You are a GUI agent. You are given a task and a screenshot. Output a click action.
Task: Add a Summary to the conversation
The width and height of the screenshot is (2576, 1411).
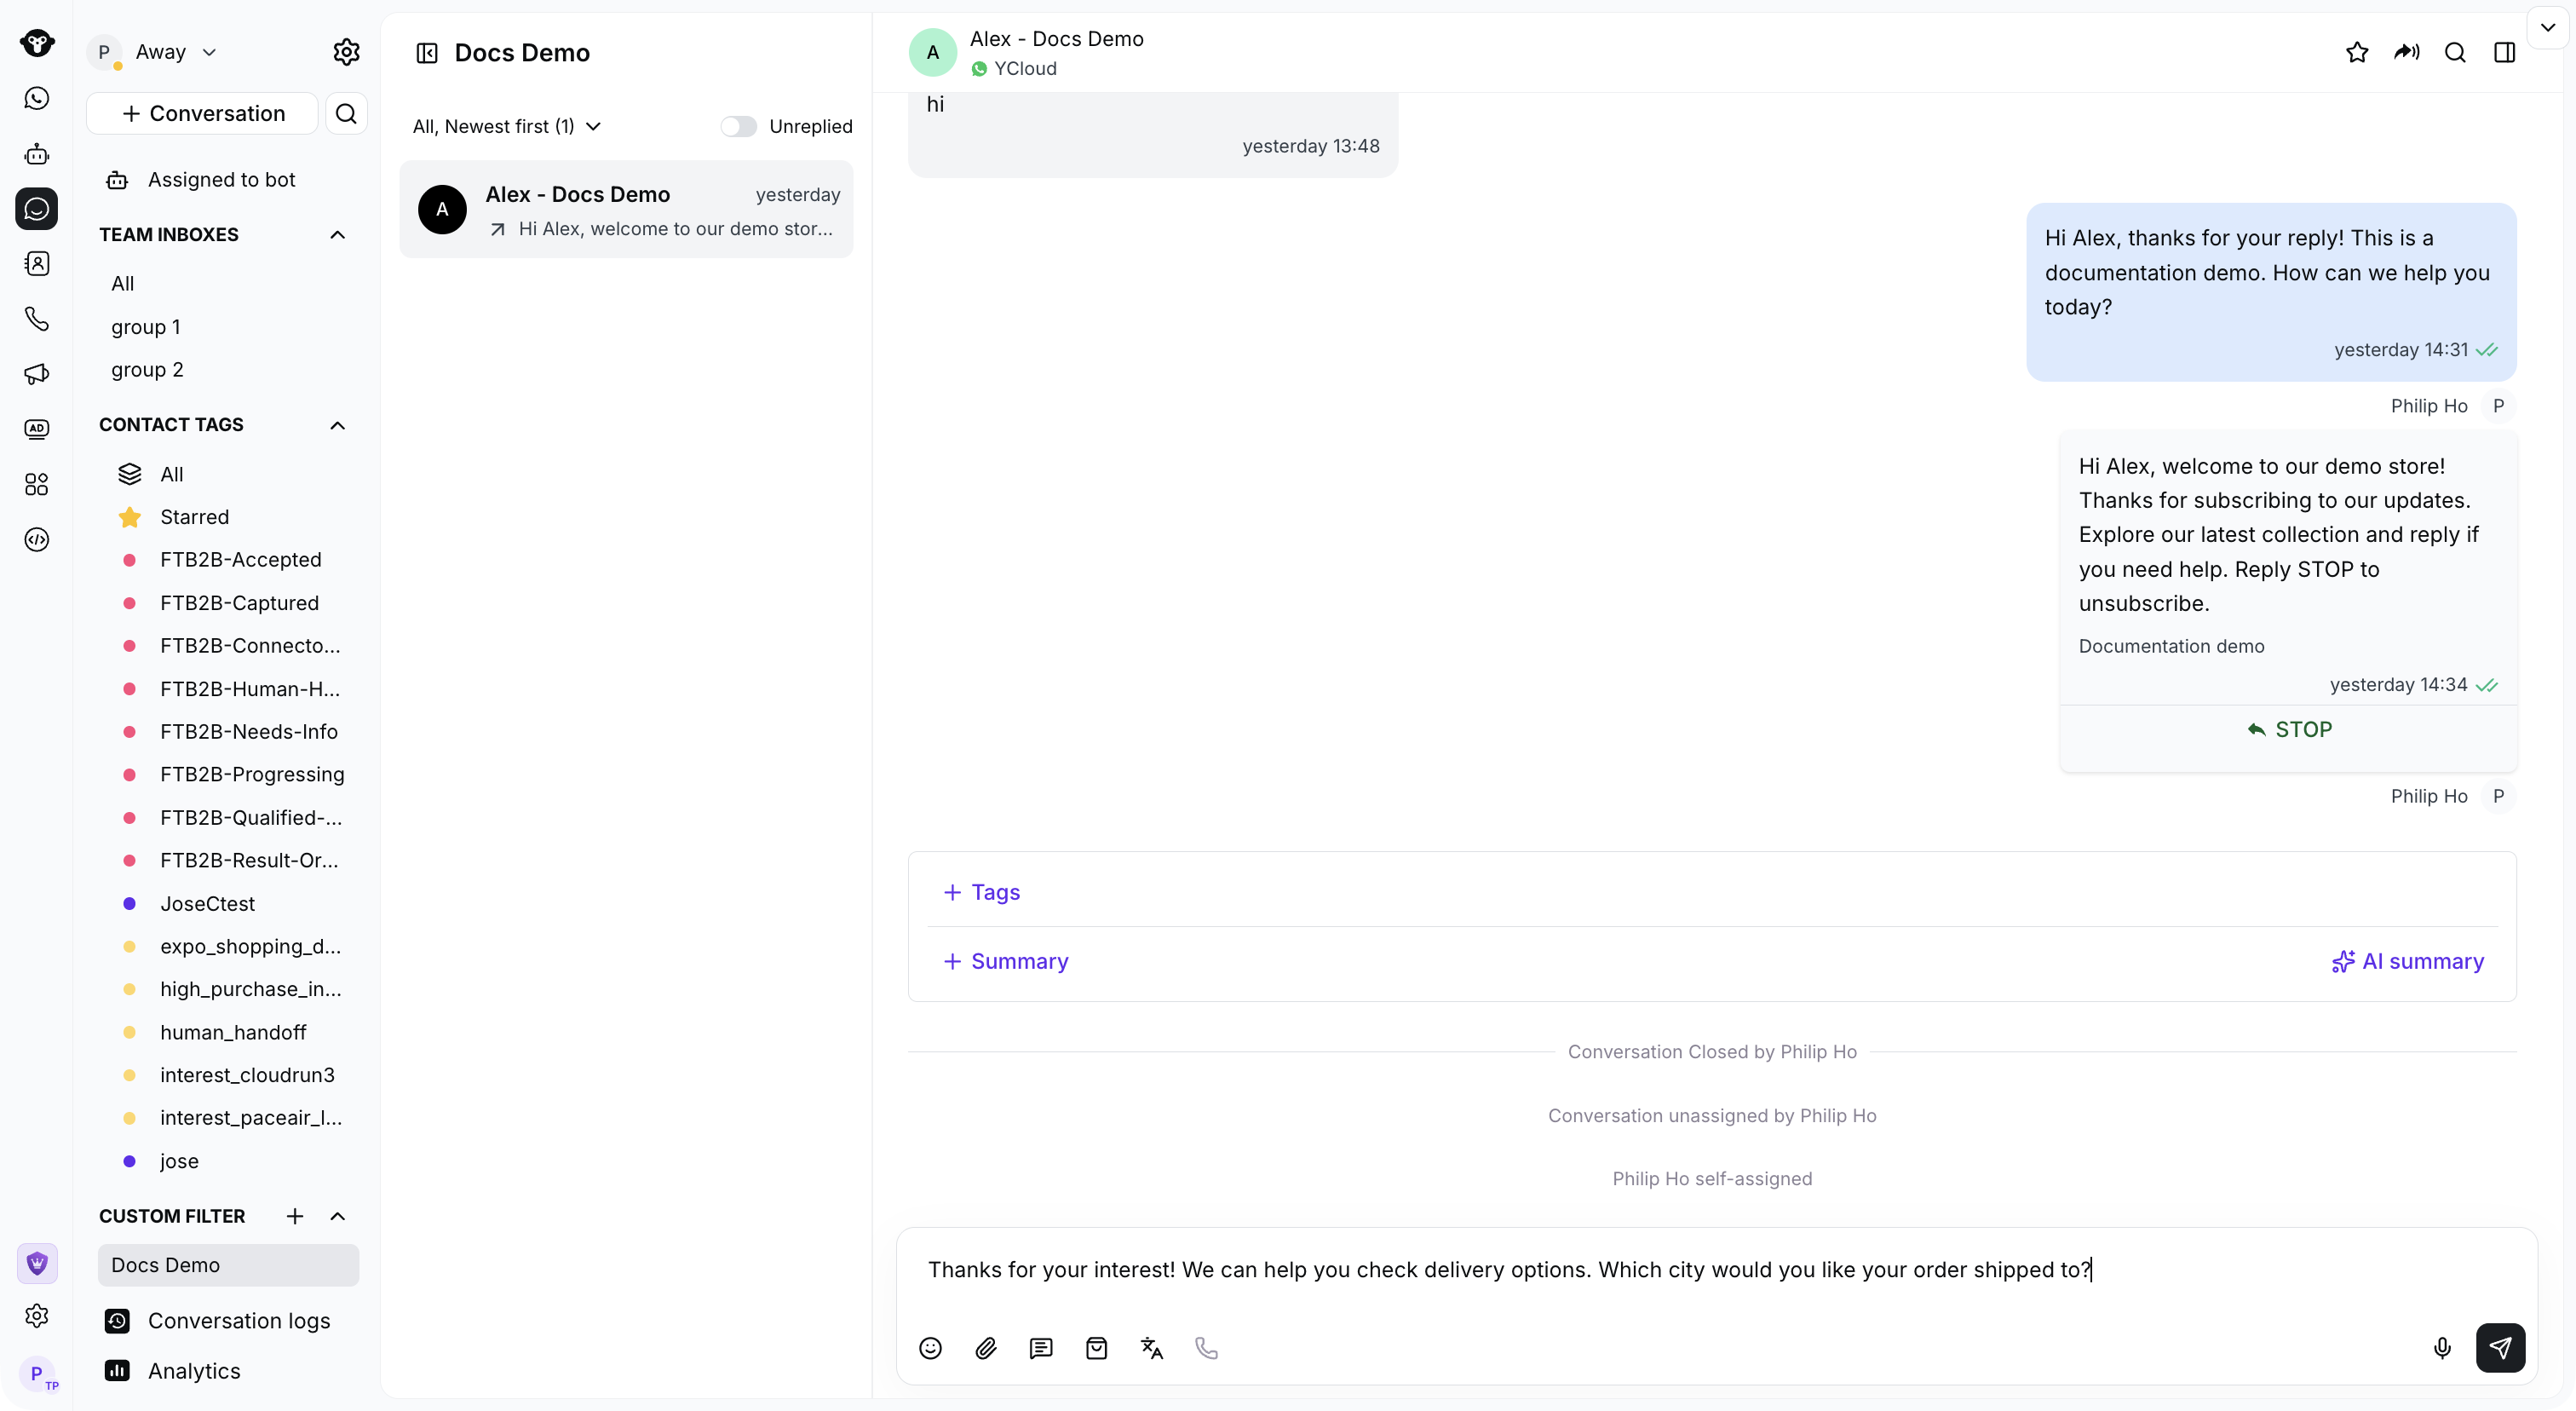click(1005, 961)
